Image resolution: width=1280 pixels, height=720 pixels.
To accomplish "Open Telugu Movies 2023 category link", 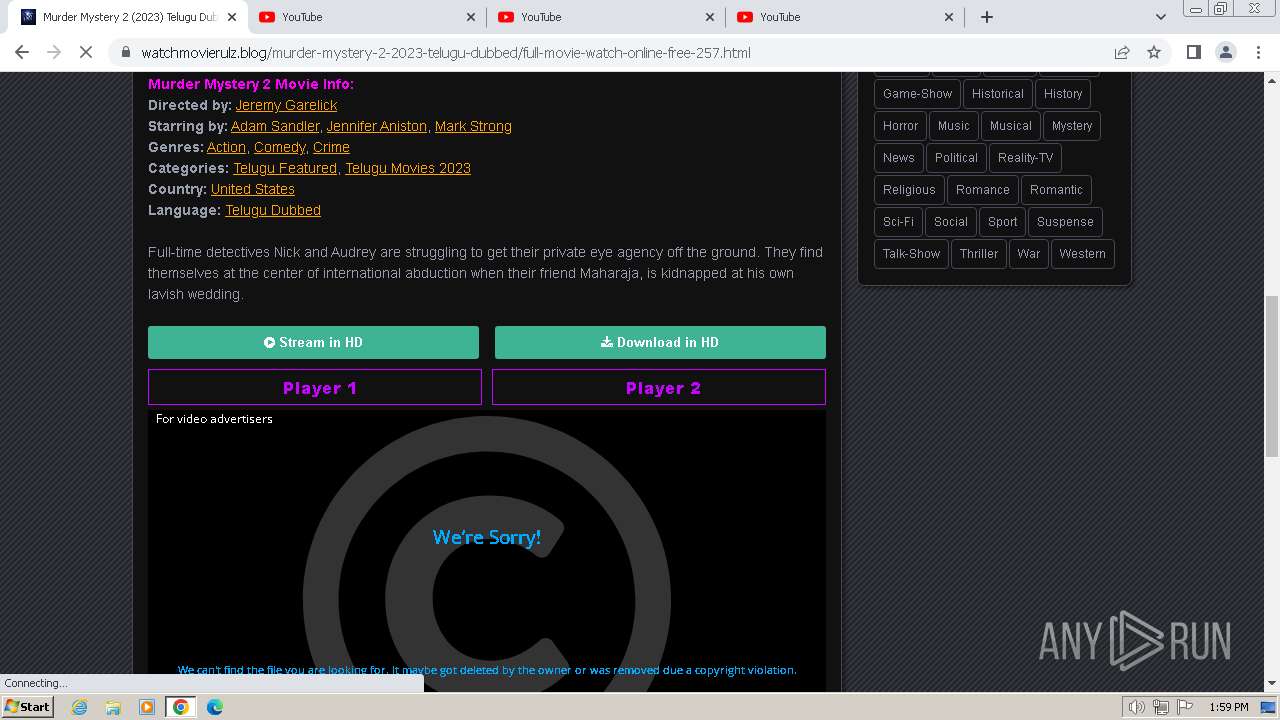I will (x=408, y=168).
